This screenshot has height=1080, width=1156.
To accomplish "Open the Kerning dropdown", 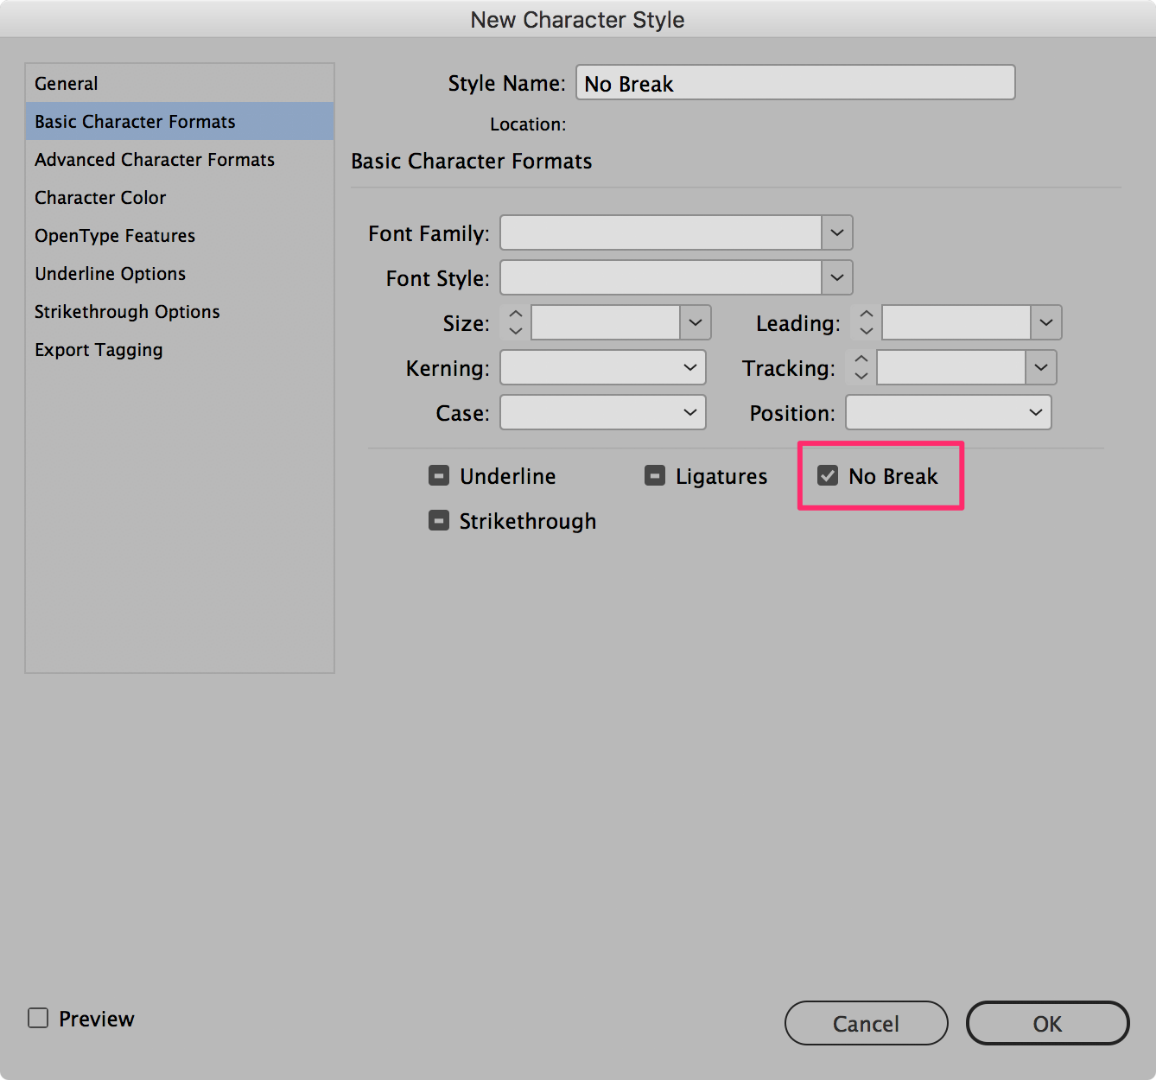I will [x=603, y=368].
